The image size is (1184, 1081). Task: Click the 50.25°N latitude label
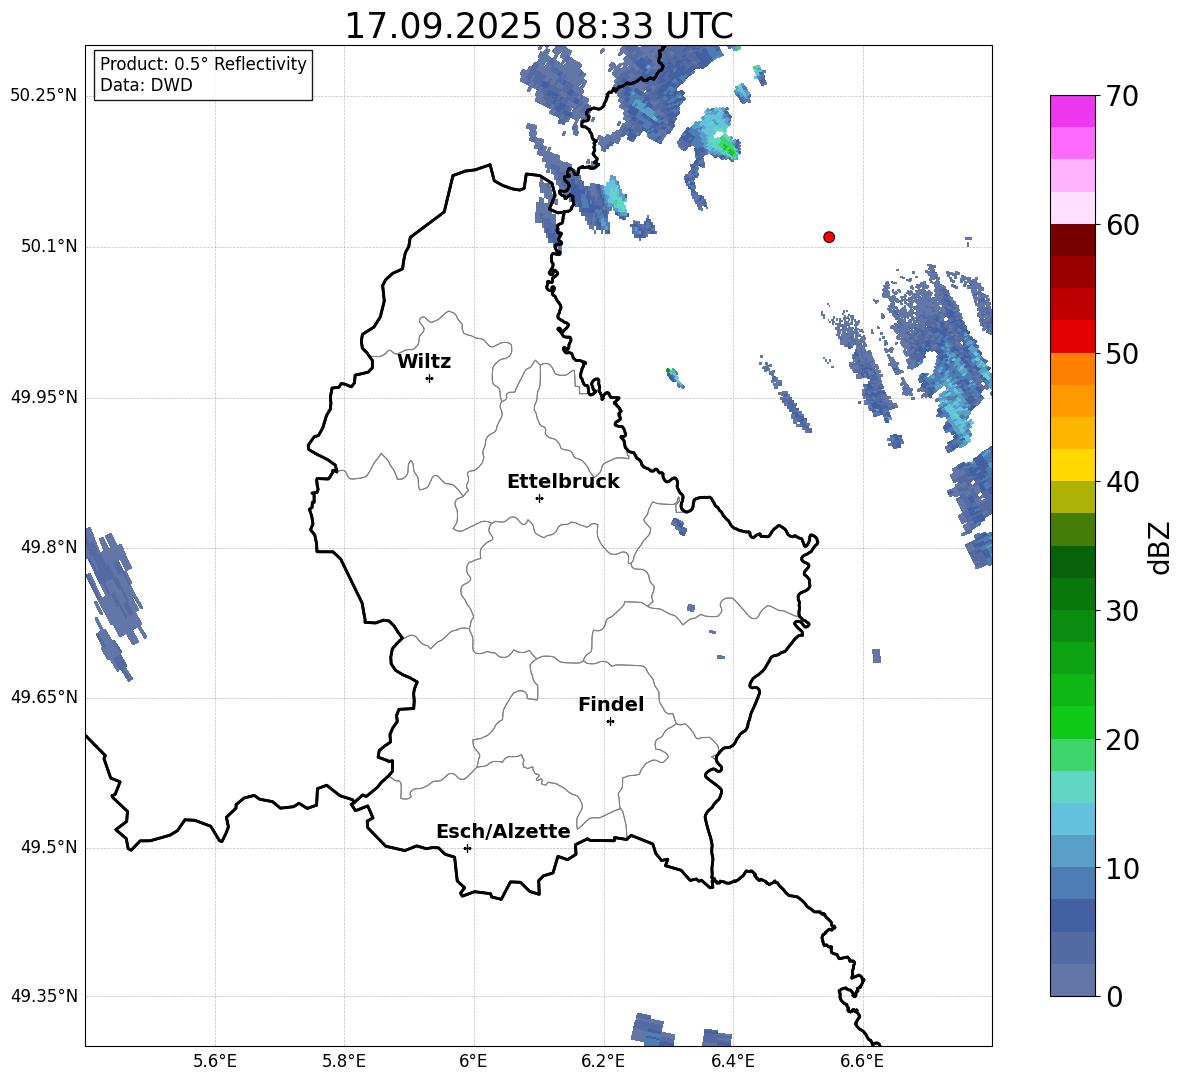pyautogui.click(x=44, y=96)
